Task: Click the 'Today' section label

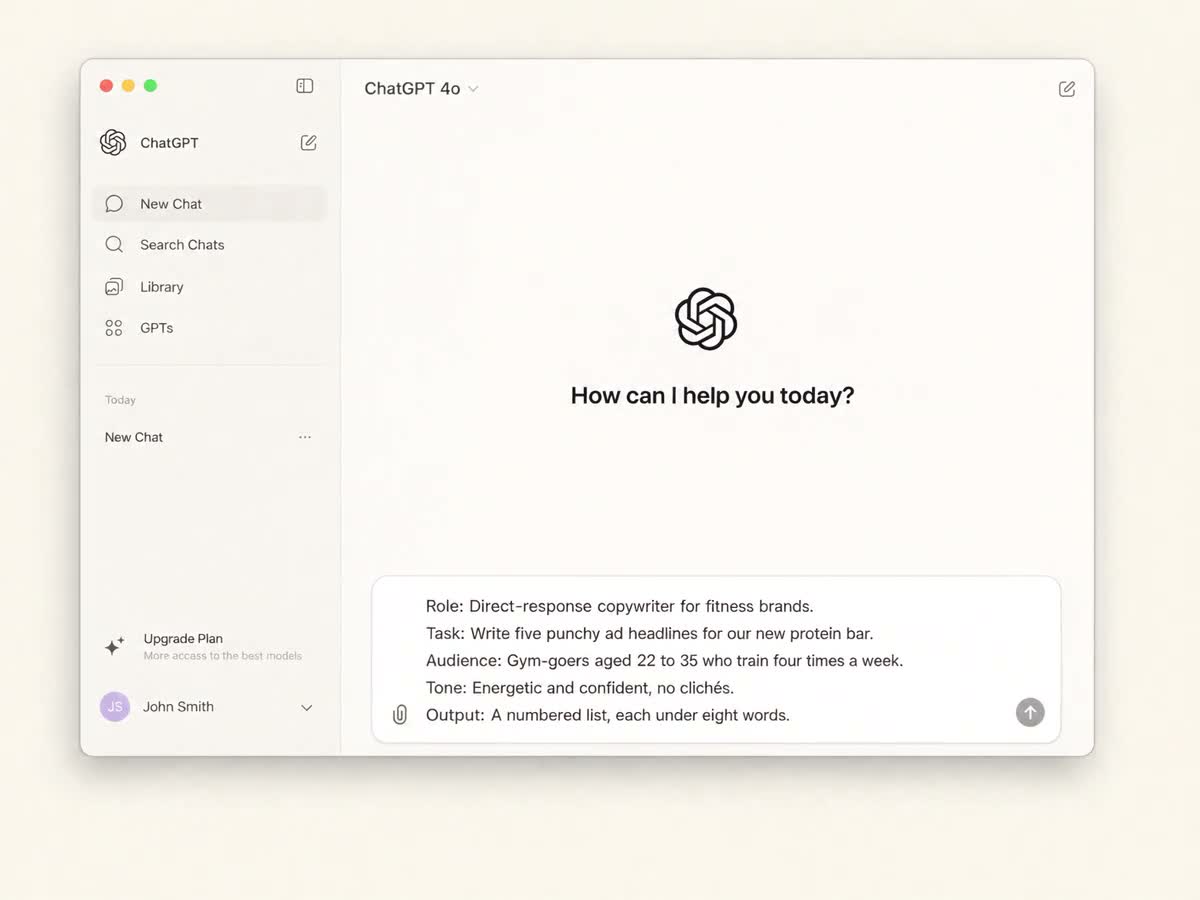Action: (x=120, y=400)
